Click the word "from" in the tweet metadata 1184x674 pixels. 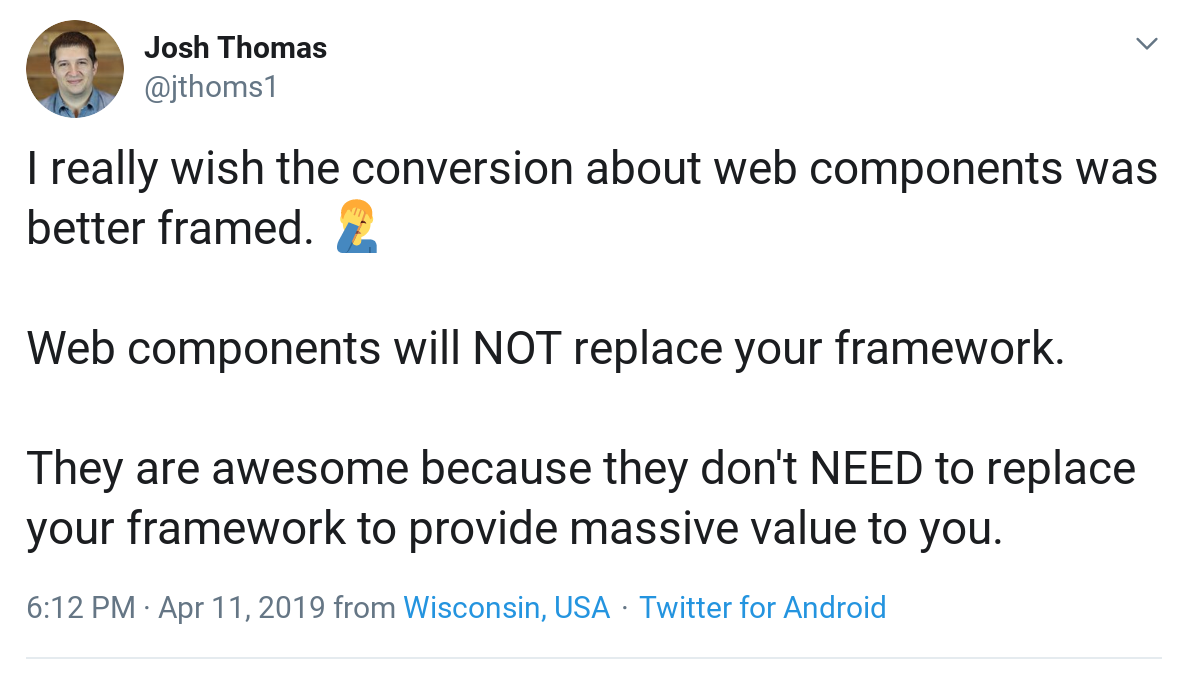365,608
